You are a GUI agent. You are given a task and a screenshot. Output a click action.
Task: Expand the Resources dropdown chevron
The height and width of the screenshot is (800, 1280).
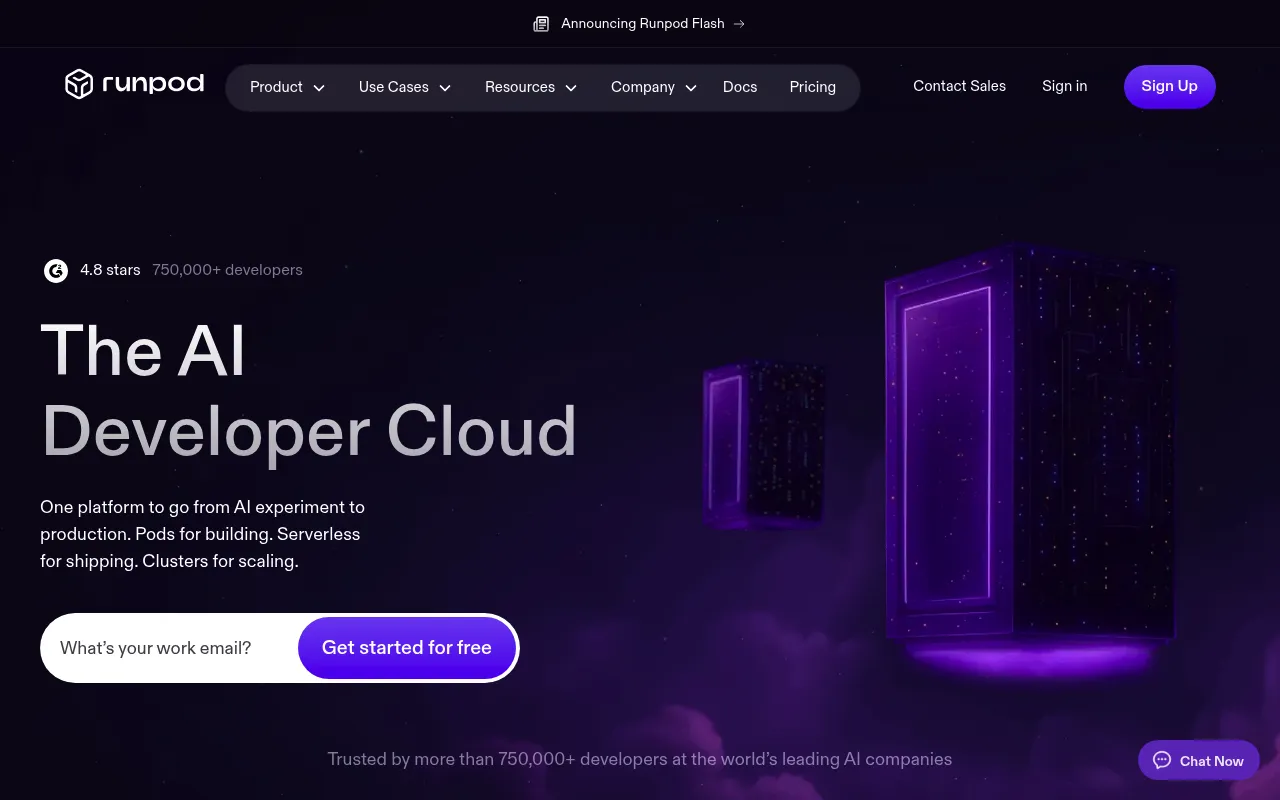571,88
